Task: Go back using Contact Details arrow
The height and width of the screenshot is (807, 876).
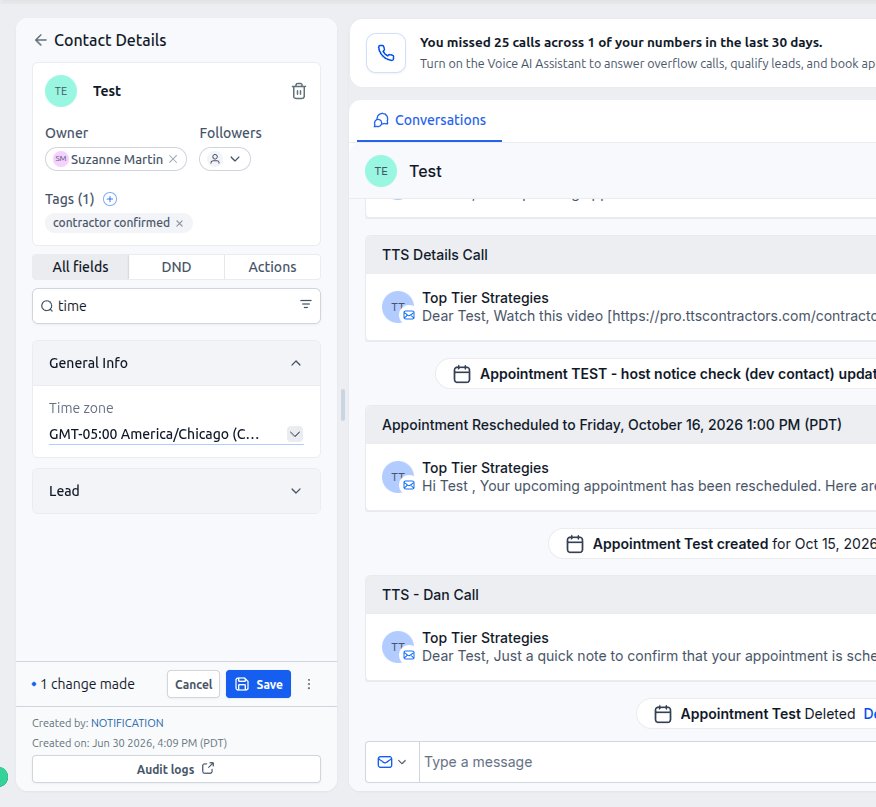Action: coord(40,40)
